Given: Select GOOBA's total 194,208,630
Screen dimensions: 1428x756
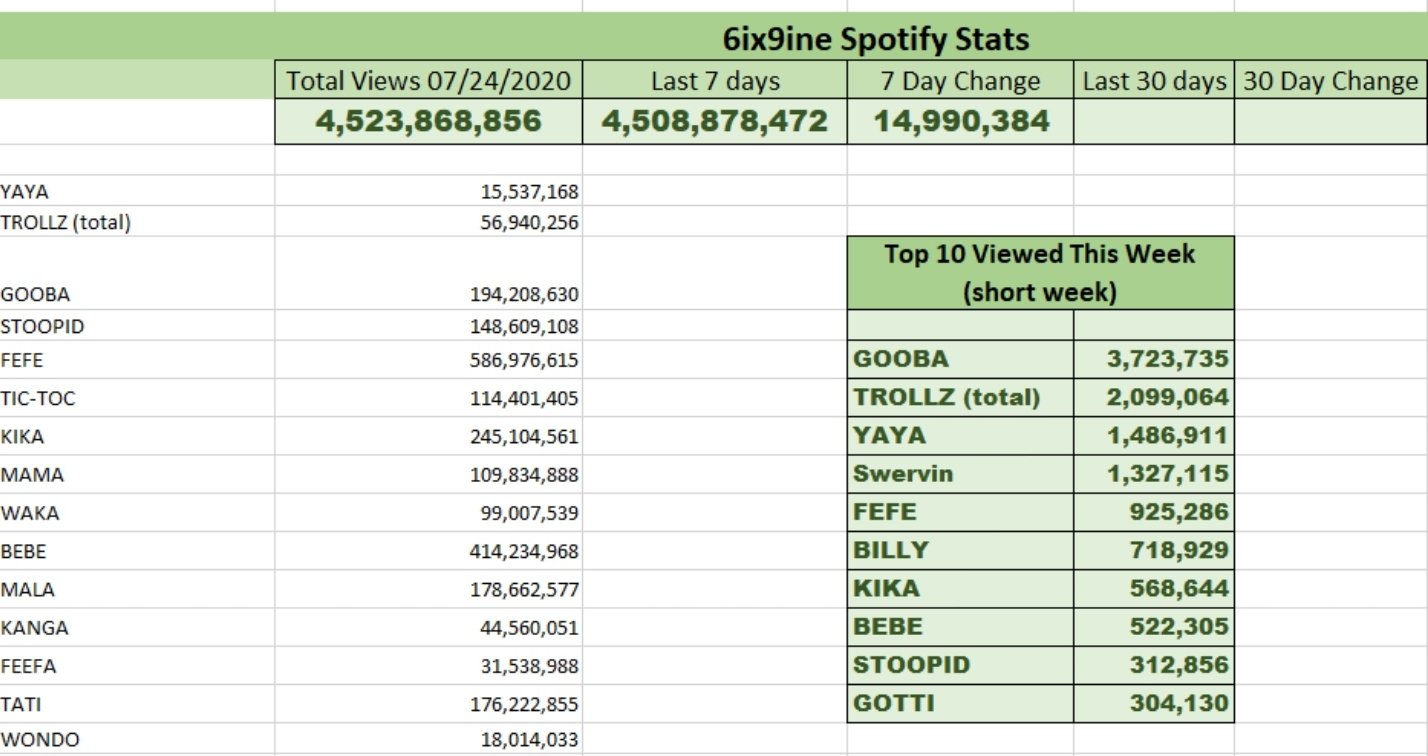Looking at the screenshot, I should tap(524, 295).
